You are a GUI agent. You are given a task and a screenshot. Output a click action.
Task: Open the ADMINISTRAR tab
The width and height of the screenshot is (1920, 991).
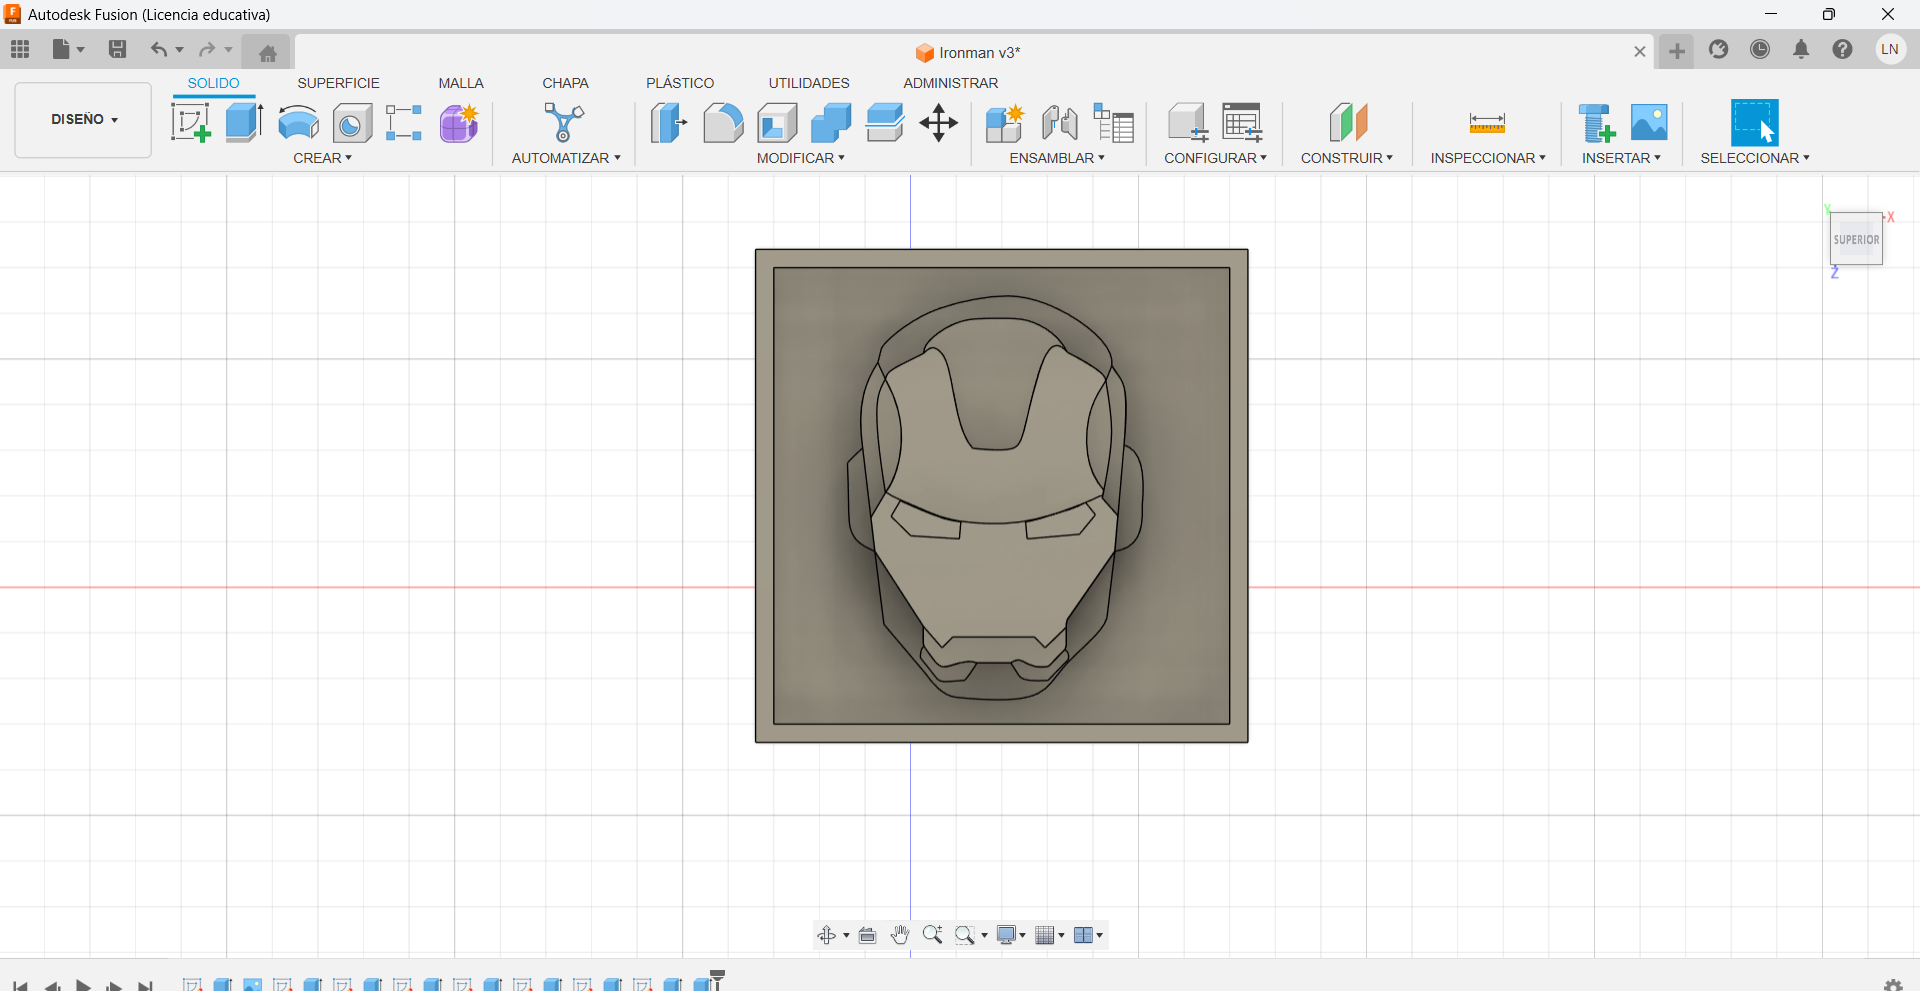(950, 83)
